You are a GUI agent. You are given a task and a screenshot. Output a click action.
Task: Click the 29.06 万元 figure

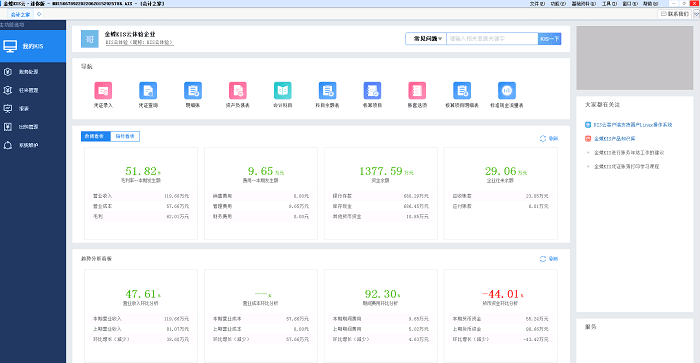[x=506, y=171]
